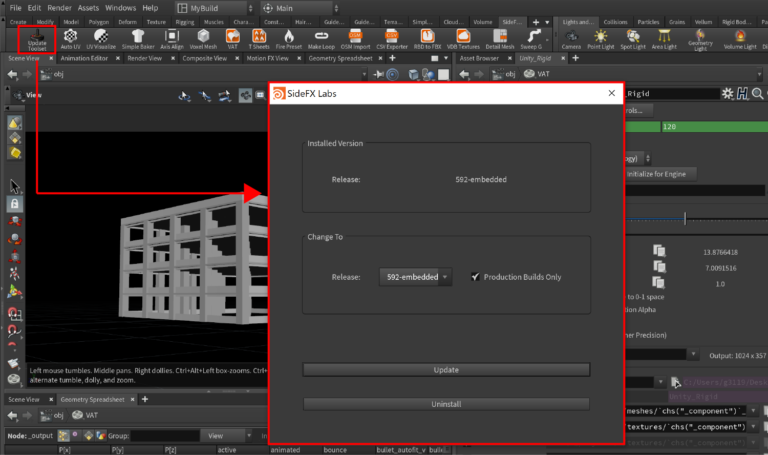Open the Main radial menu dropdown
The height and width of the screenshot is (455, 768).
(300, 8)
